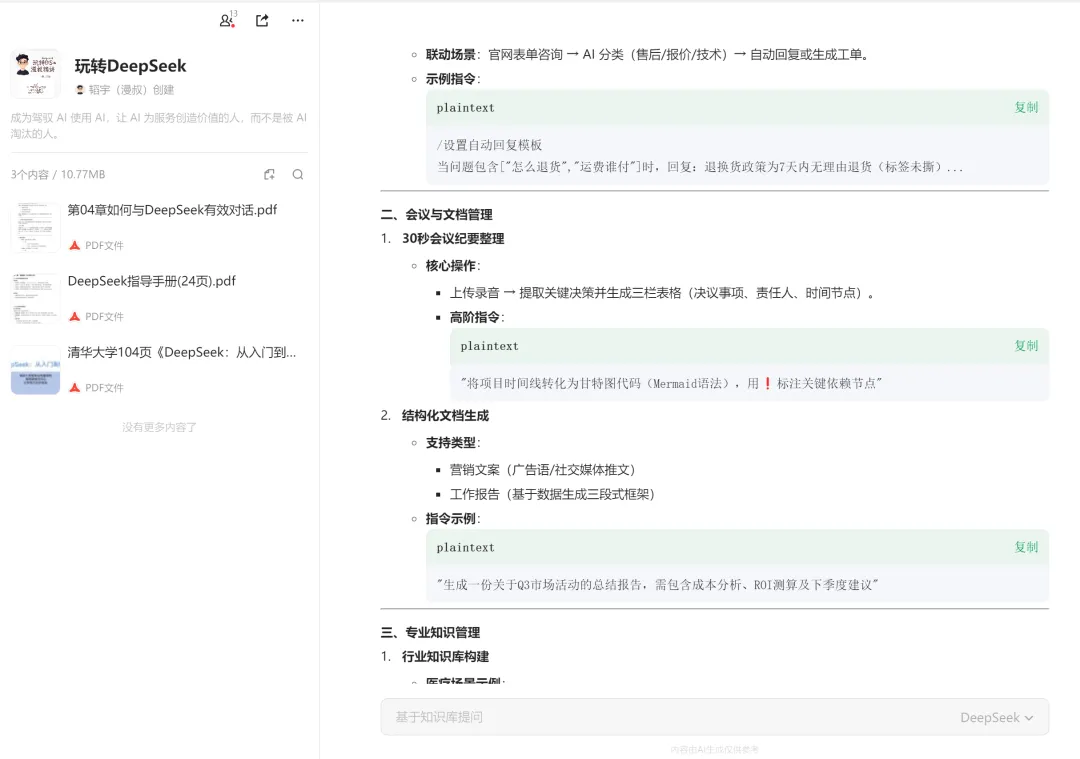This screenshot has height=759, width=1080.
Task: Expand the DeepSeek model dropdown
Action: (996, 717)
